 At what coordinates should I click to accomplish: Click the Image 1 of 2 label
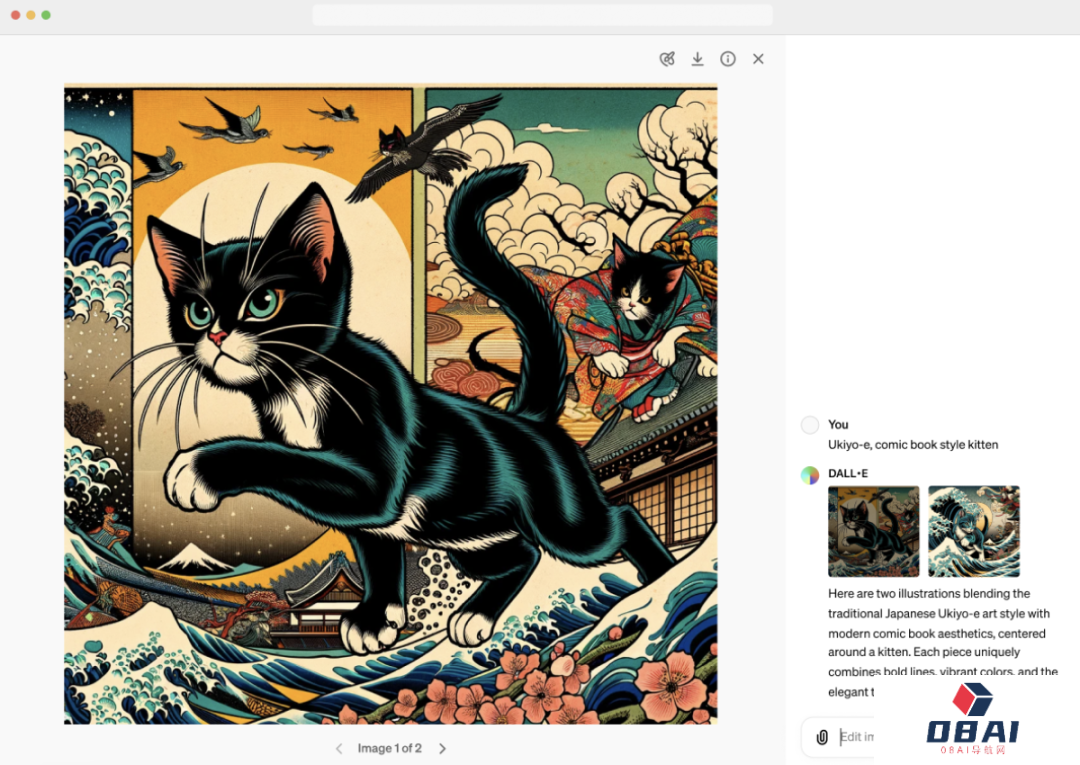pyautogui.click(x=389, y=748)
